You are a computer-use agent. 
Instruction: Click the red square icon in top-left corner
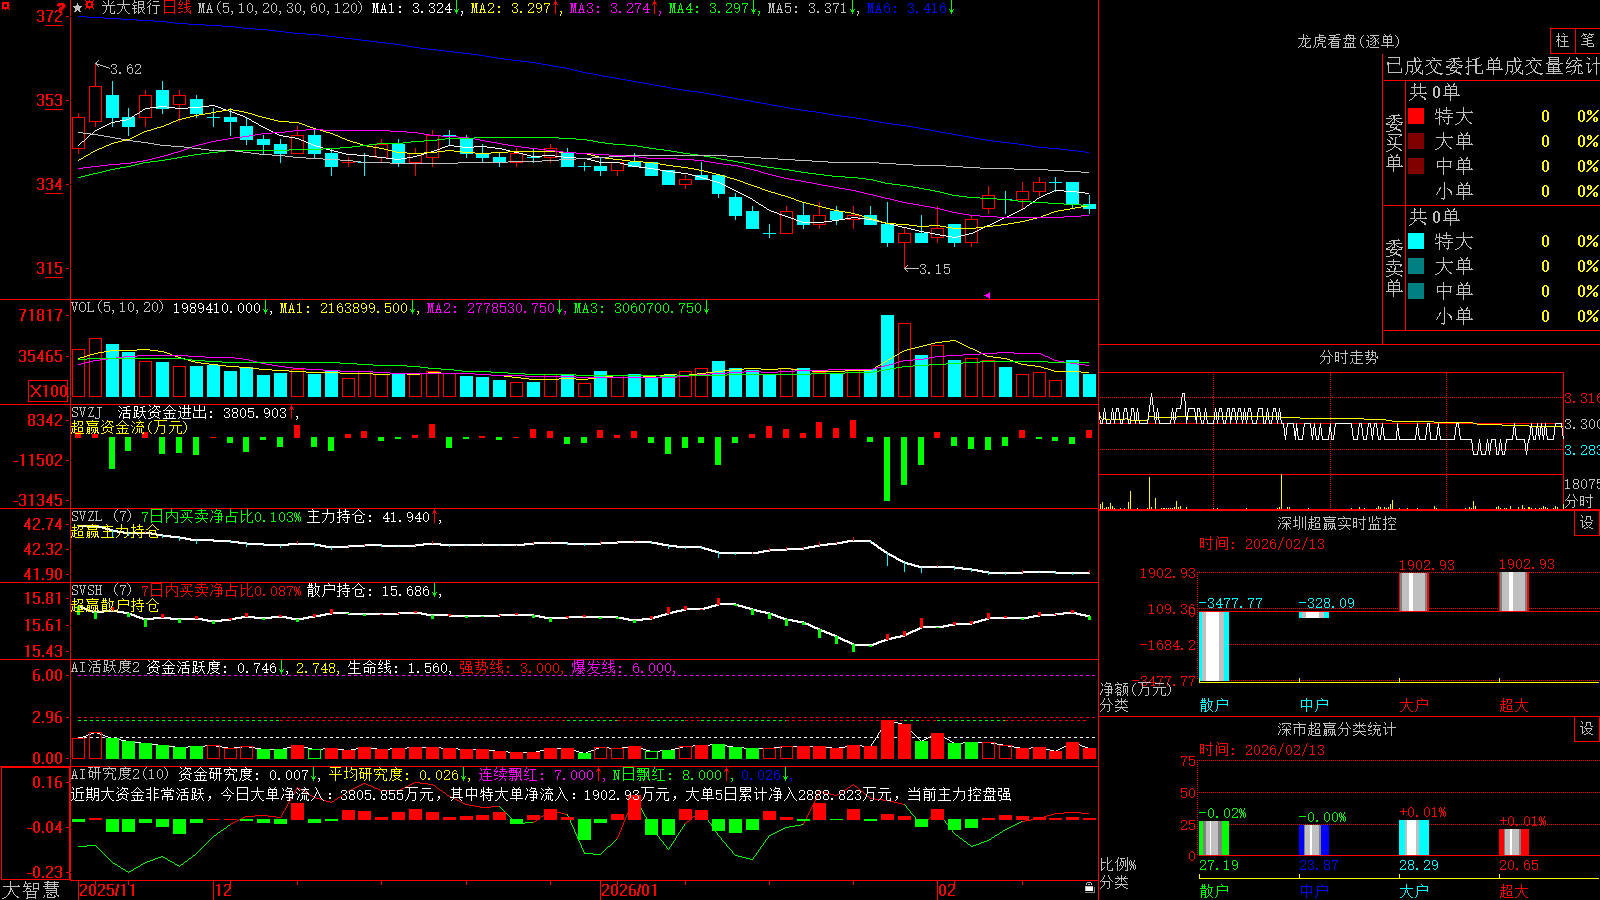point(5,6)
